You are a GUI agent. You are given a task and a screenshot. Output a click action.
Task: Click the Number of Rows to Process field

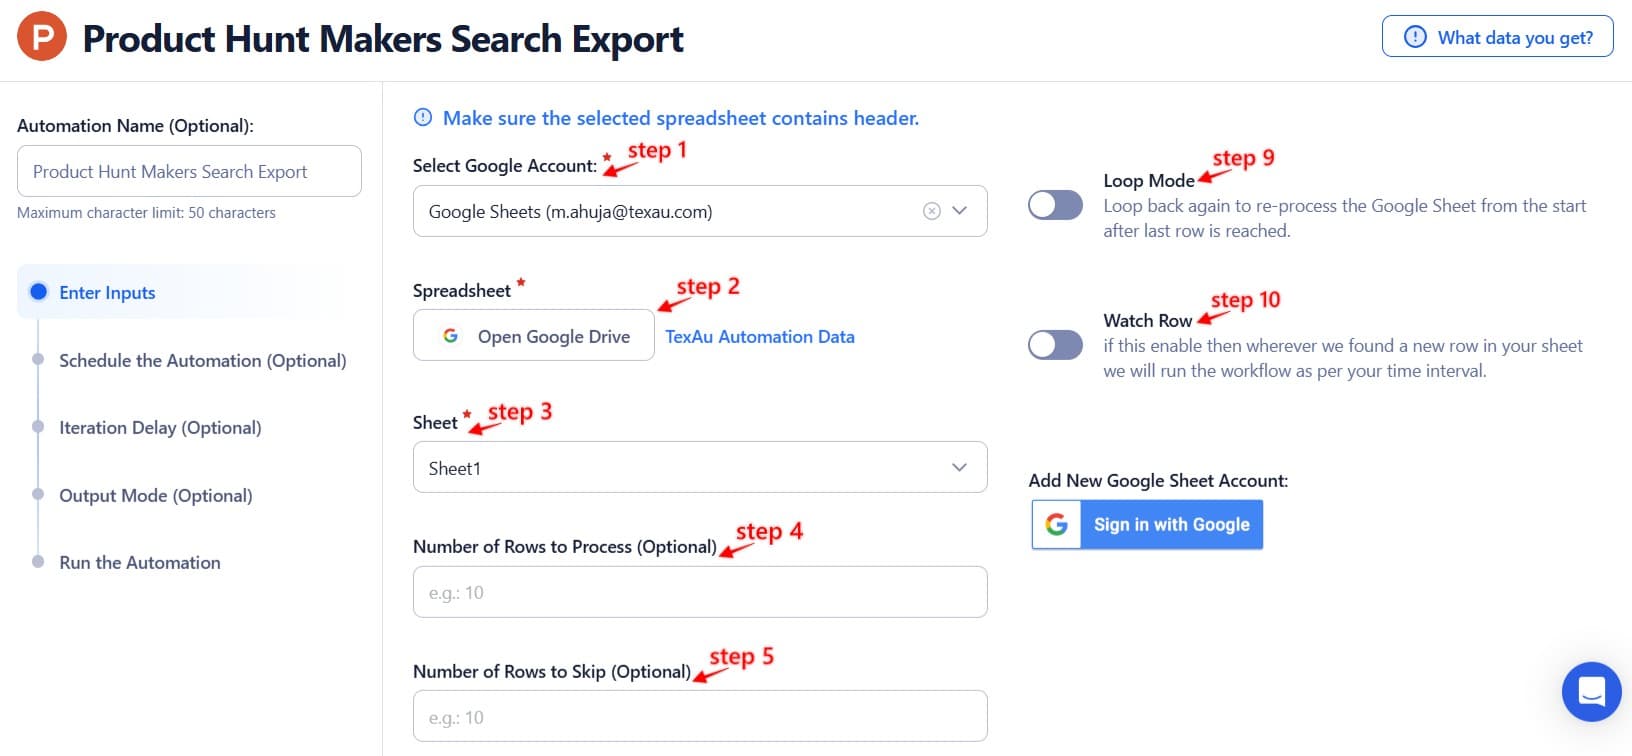point(700,591)
